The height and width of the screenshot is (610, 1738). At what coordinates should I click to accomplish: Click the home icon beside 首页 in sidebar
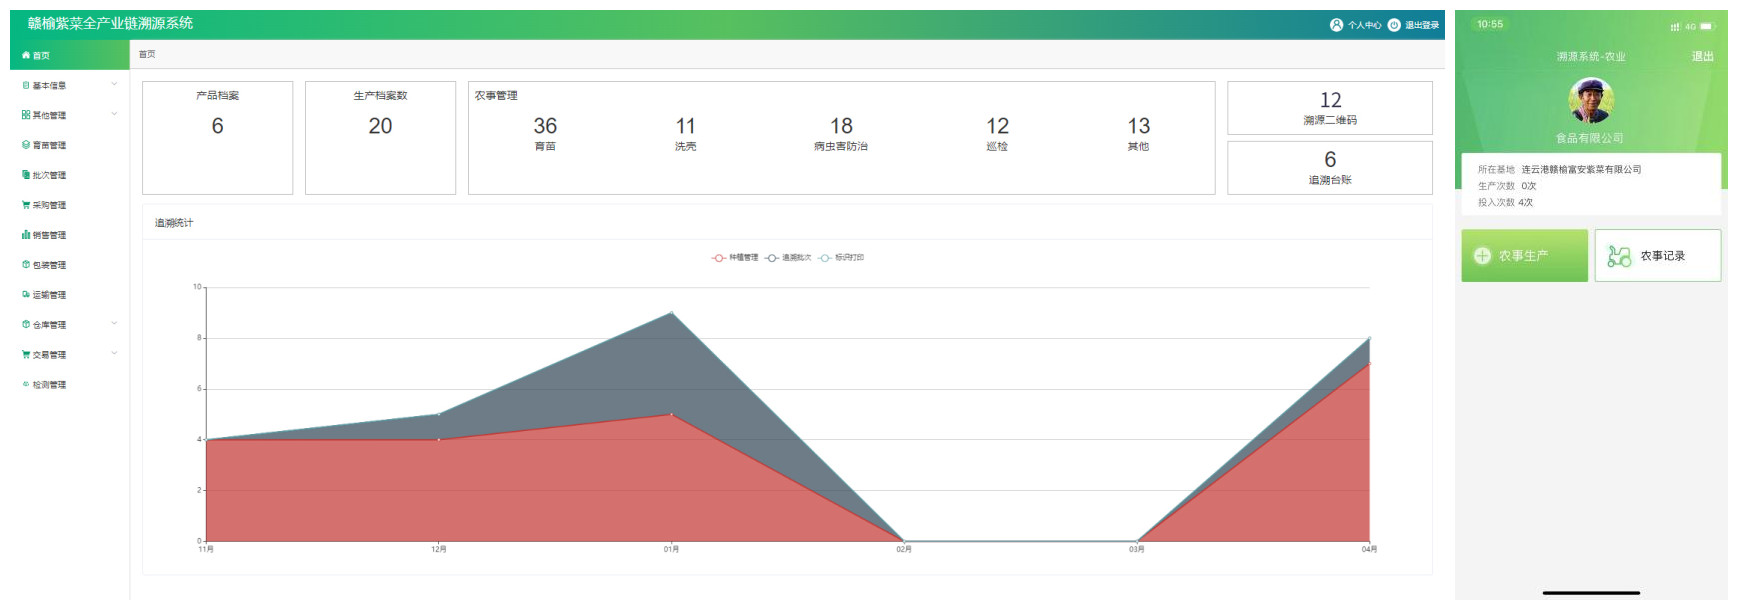26,56
